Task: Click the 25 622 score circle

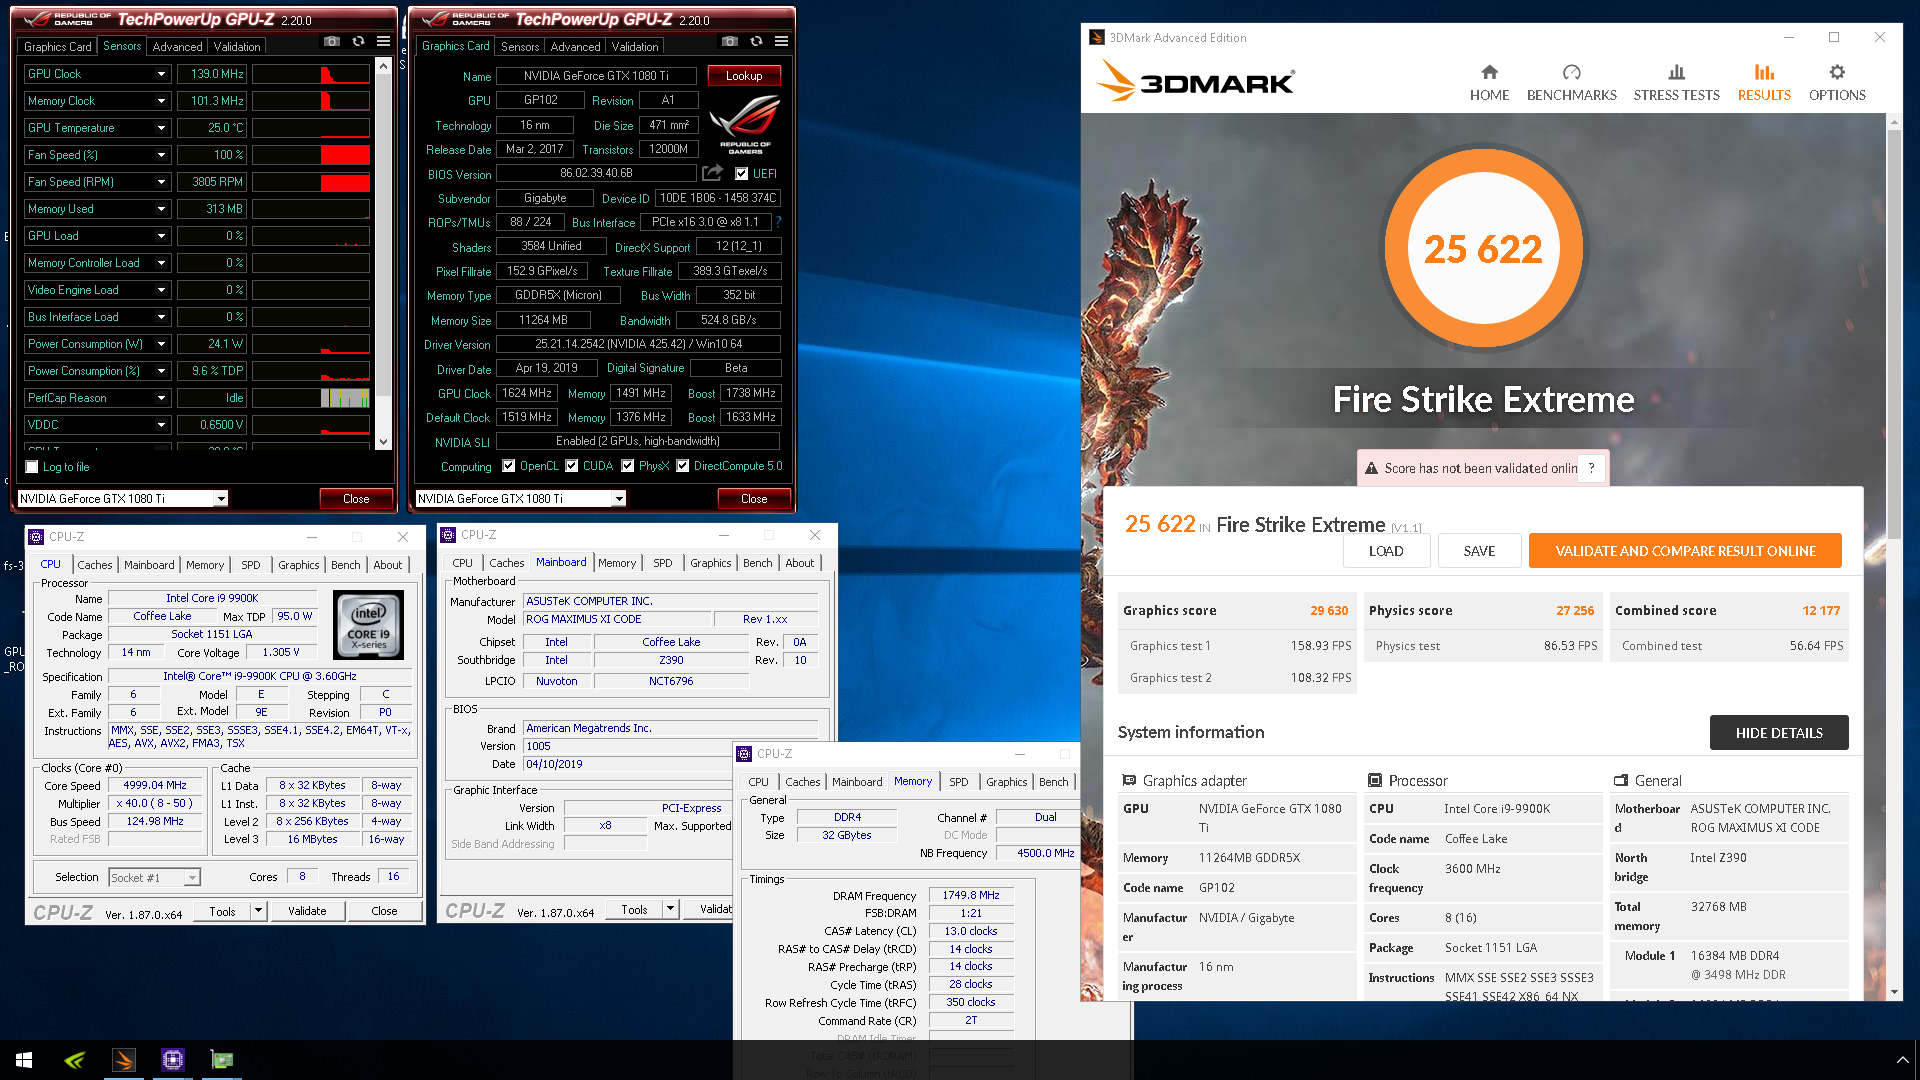Action: pyautogui.click(x=1483, y=248)
